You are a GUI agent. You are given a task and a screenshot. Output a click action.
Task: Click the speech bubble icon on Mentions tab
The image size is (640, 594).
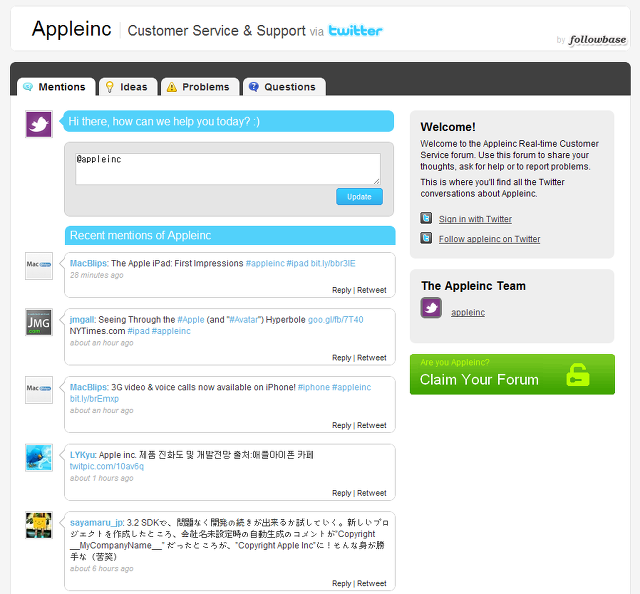coord(28,87)
